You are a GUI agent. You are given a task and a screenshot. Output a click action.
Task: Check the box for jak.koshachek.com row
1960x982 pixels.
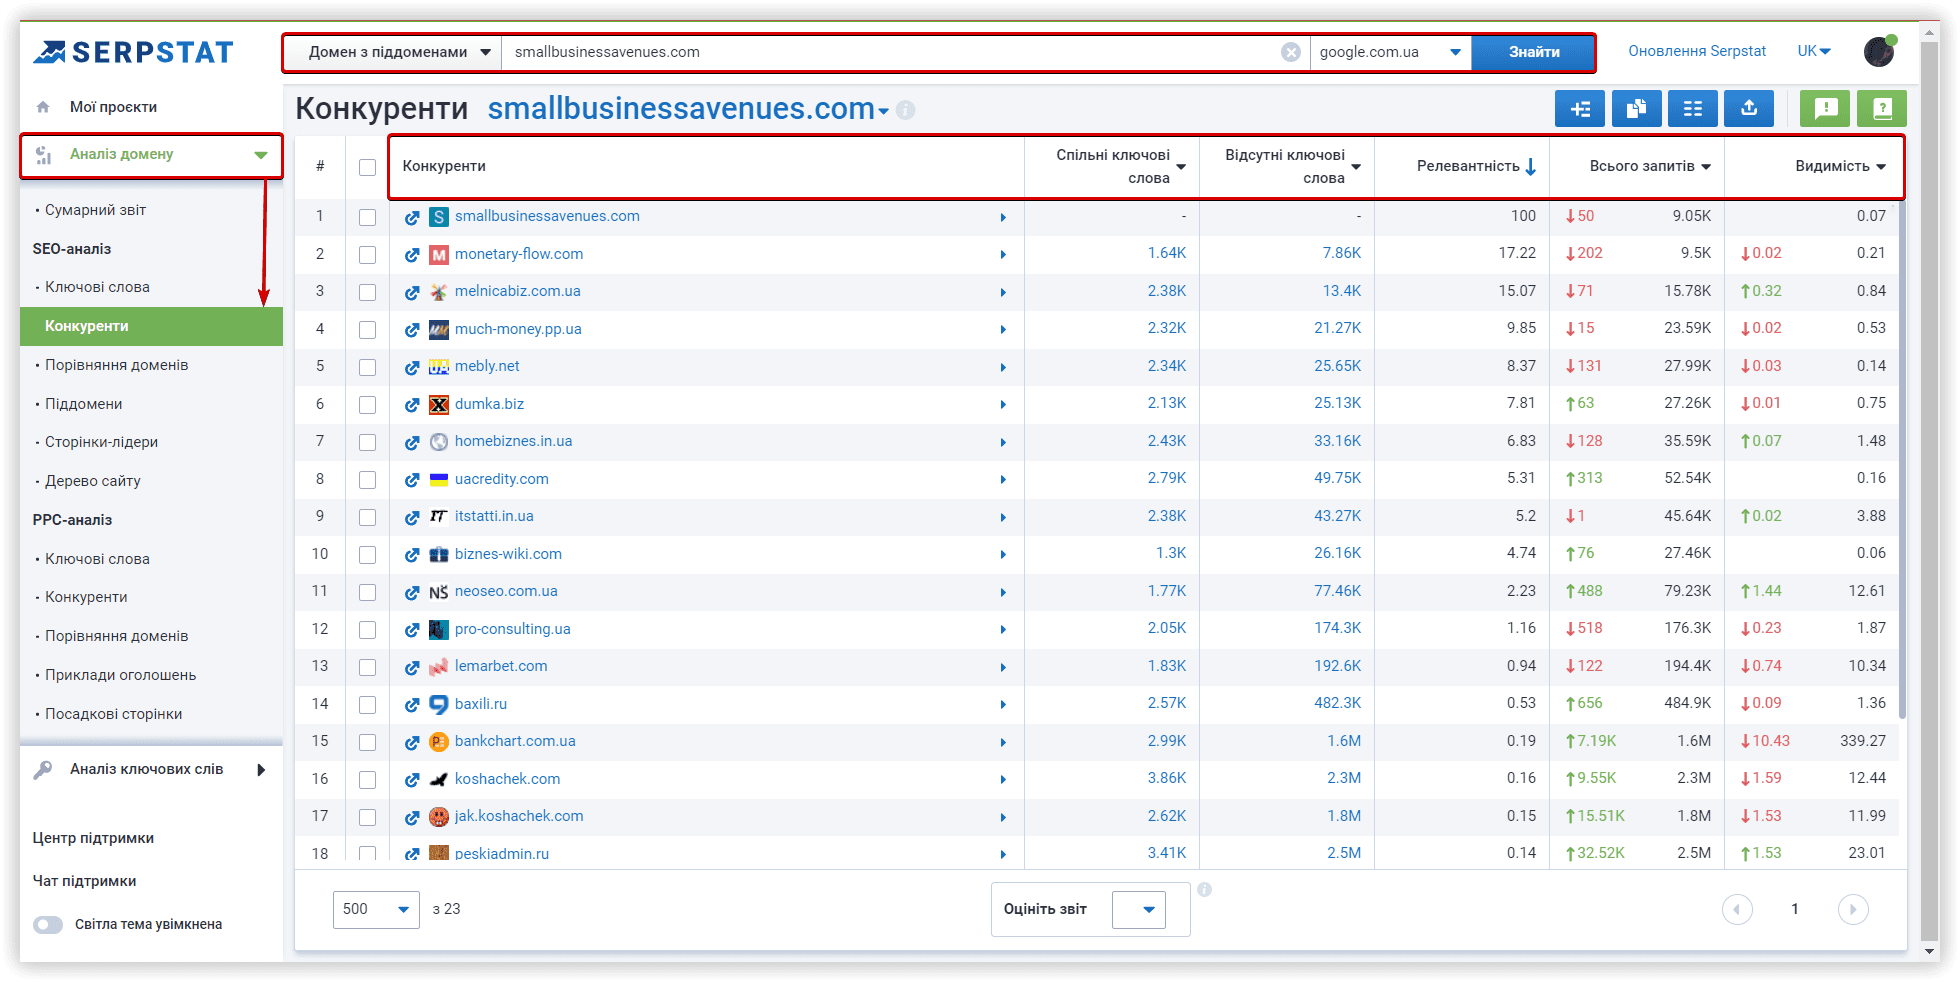368,817
